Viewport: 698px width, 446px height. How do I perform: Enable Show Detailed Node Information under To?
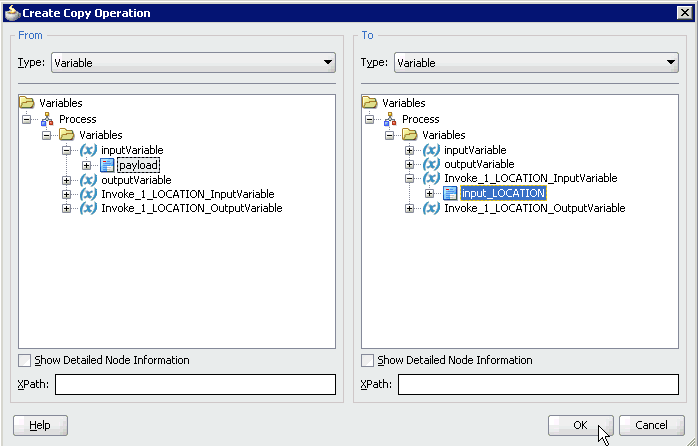(x=367, y=360)
